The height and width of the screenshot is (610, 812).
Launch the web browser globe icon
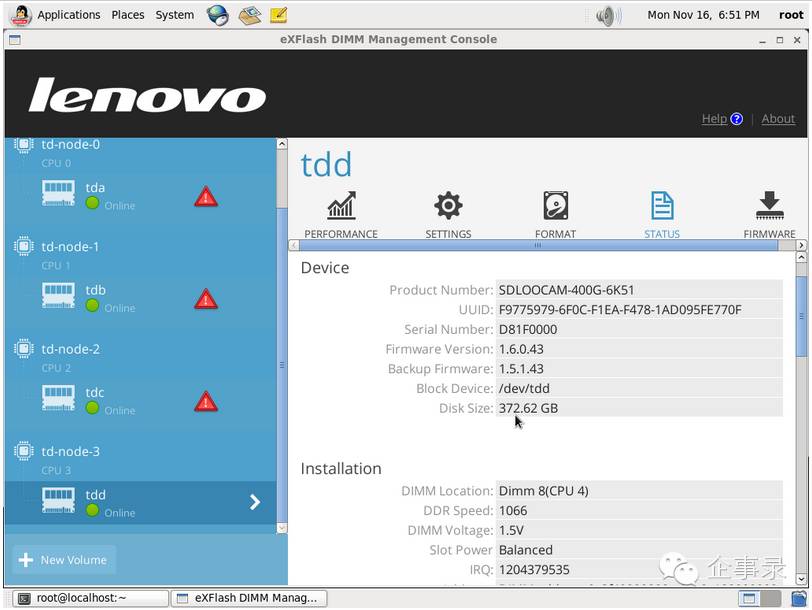click(x=218, y=15)
